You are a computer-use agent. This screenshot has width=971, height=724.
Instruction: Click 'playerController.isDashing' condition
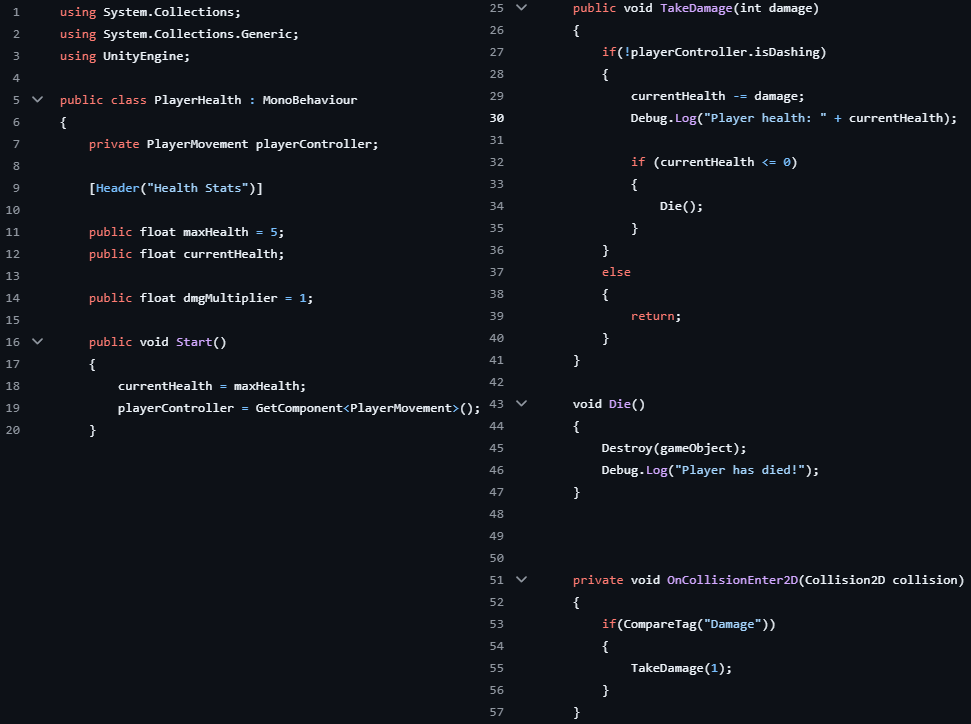point(725,52)
